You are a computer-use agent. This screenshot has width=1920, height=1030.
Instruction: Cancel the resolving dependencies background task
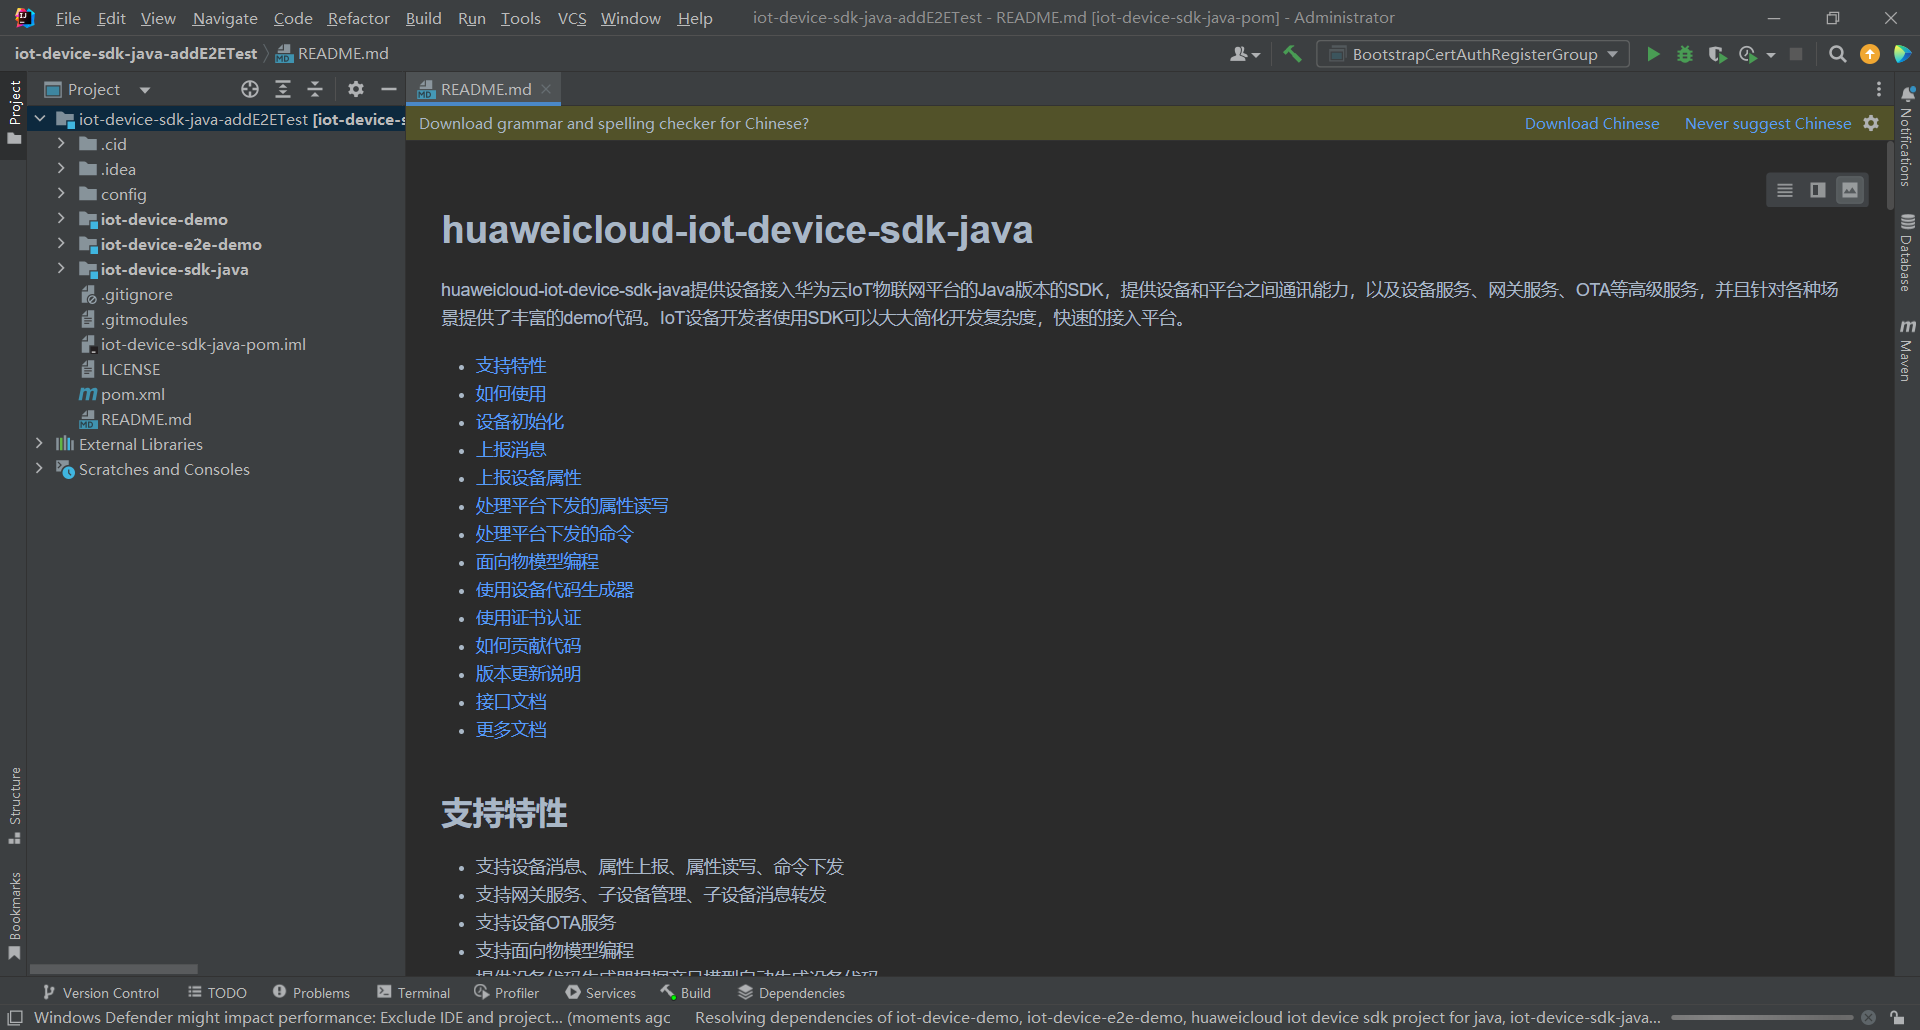point(1868,1018)
